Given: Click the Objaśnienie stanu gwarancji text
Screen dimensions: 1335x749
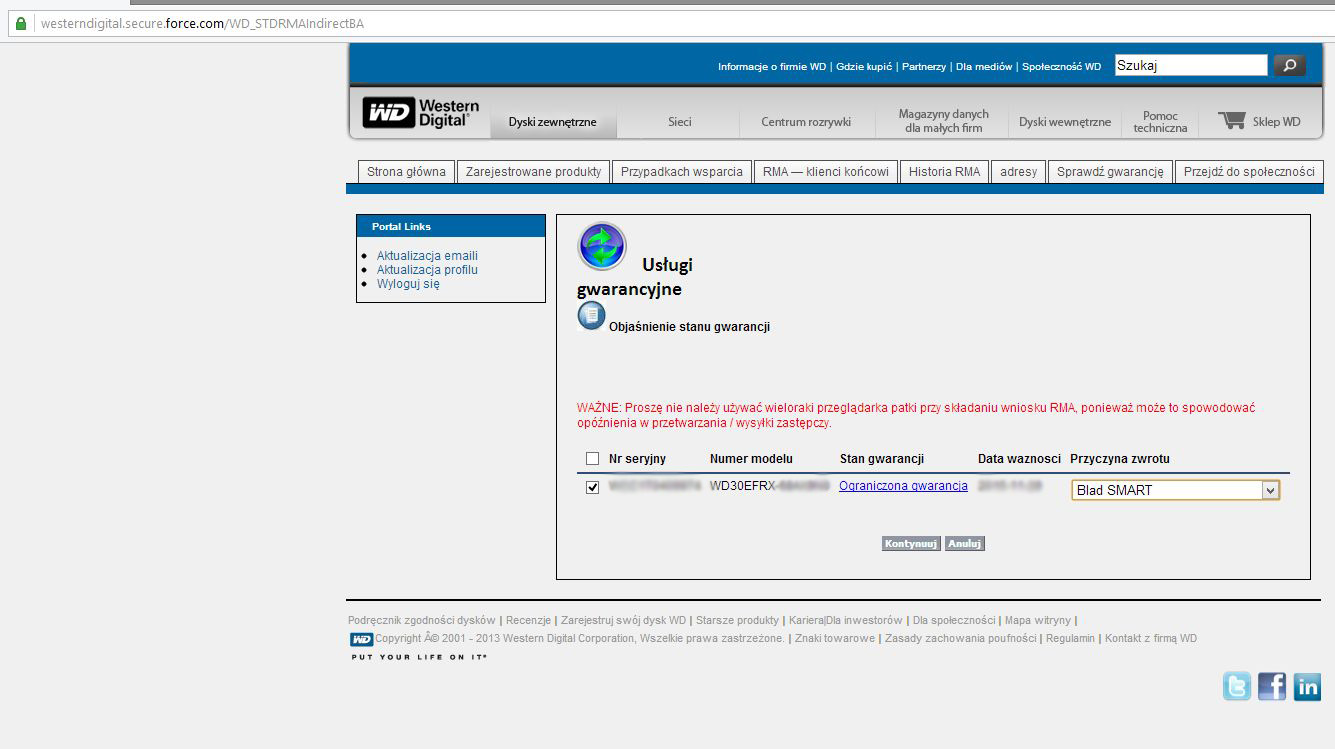Looking at the screenshot, I should (689, 327).
